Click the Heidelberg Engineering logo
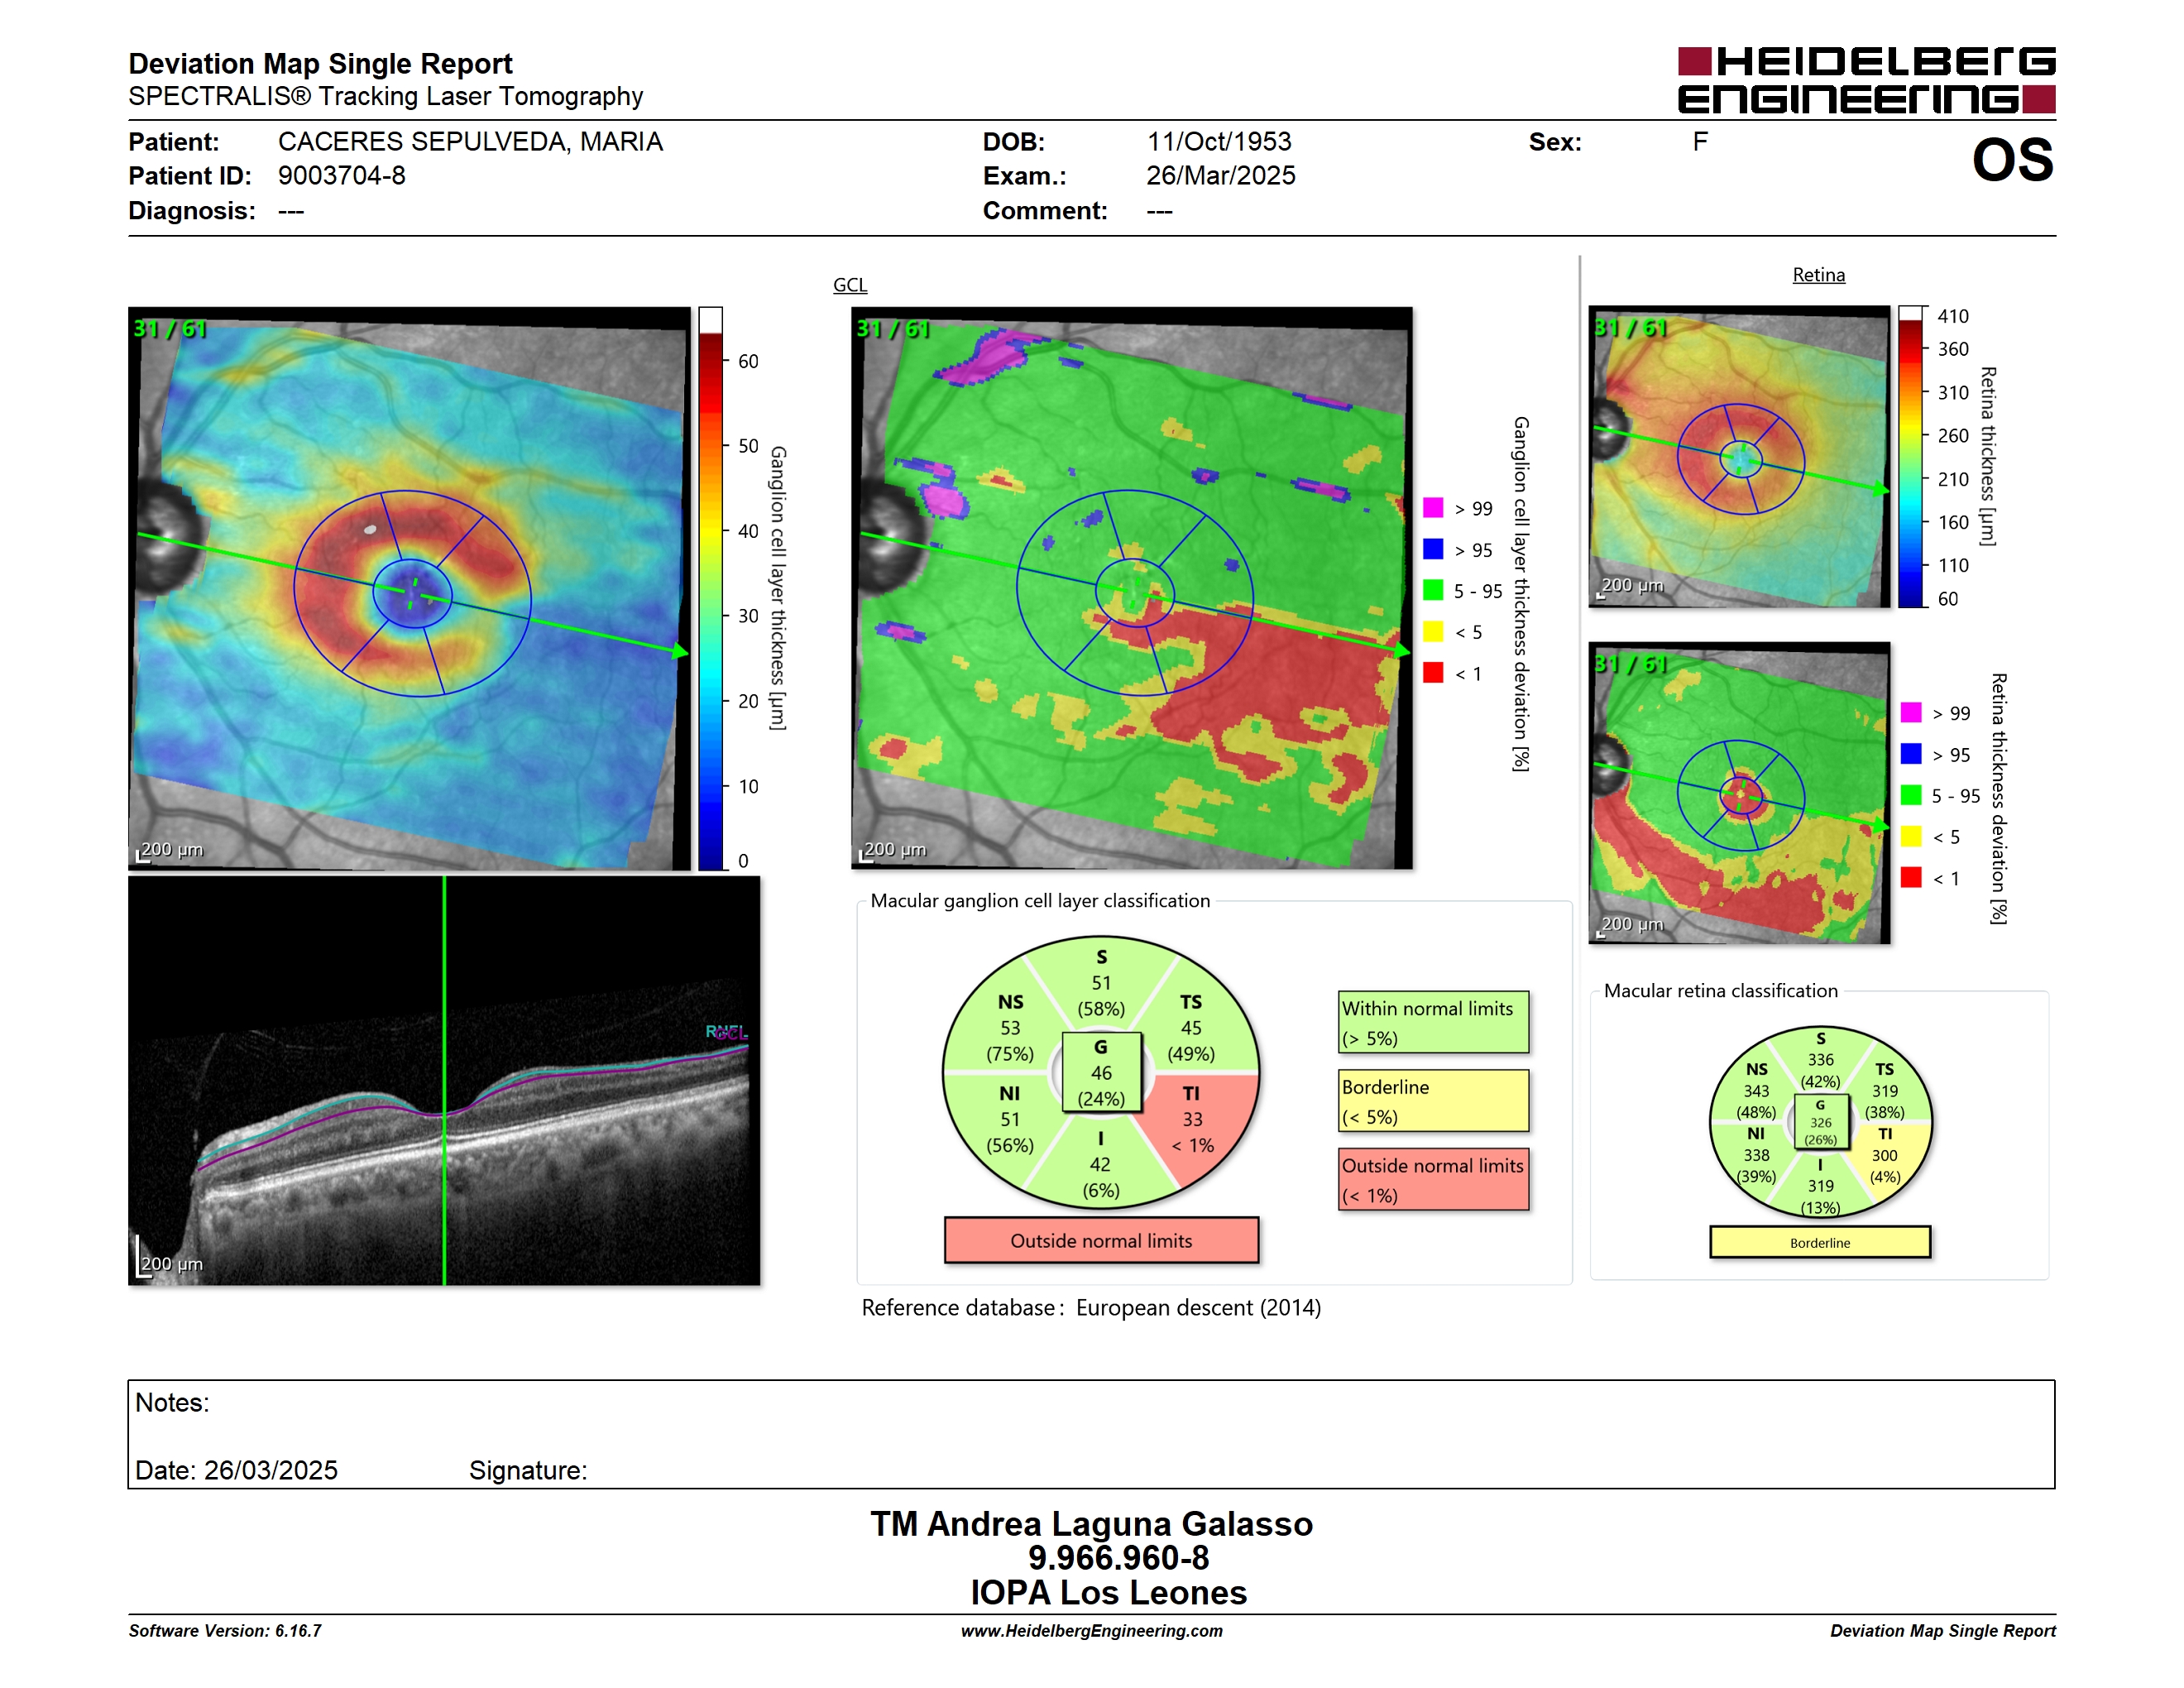2184x1688 pixels. (x=1866, y=80)
